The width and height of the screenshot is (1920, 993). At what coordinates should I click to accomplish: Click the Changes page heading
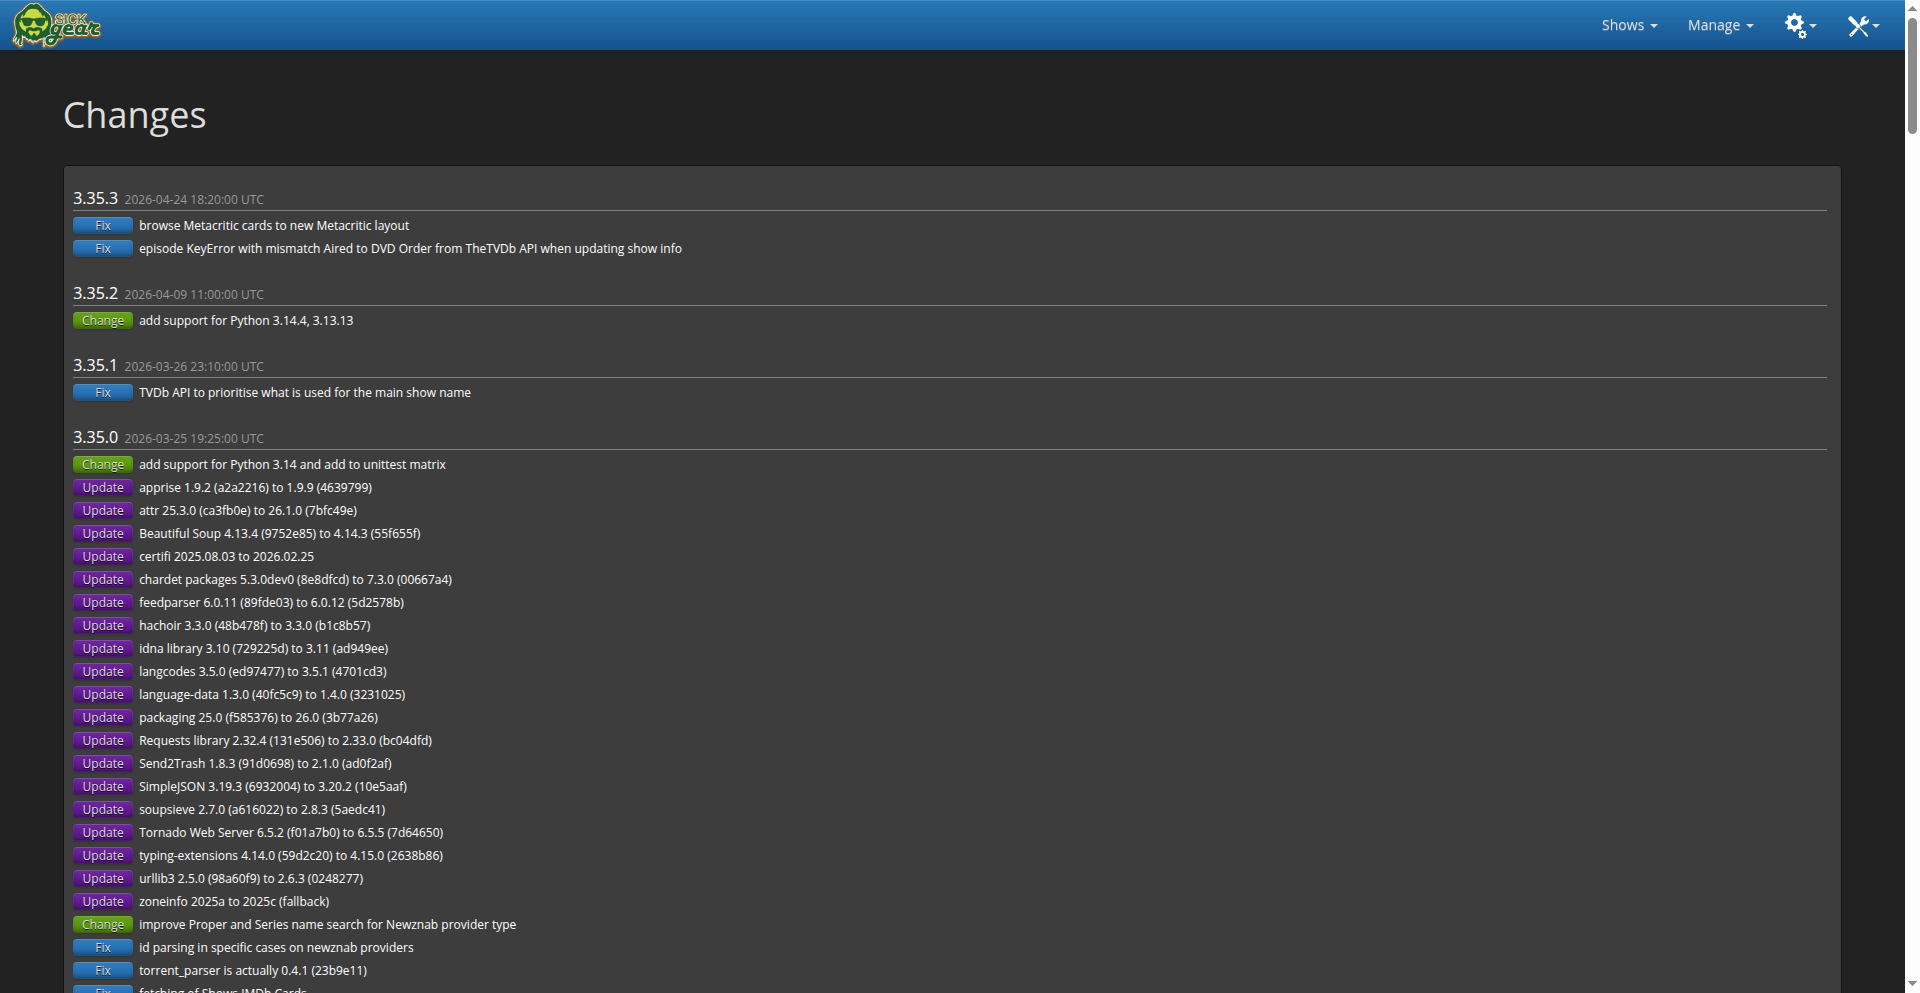134,115
